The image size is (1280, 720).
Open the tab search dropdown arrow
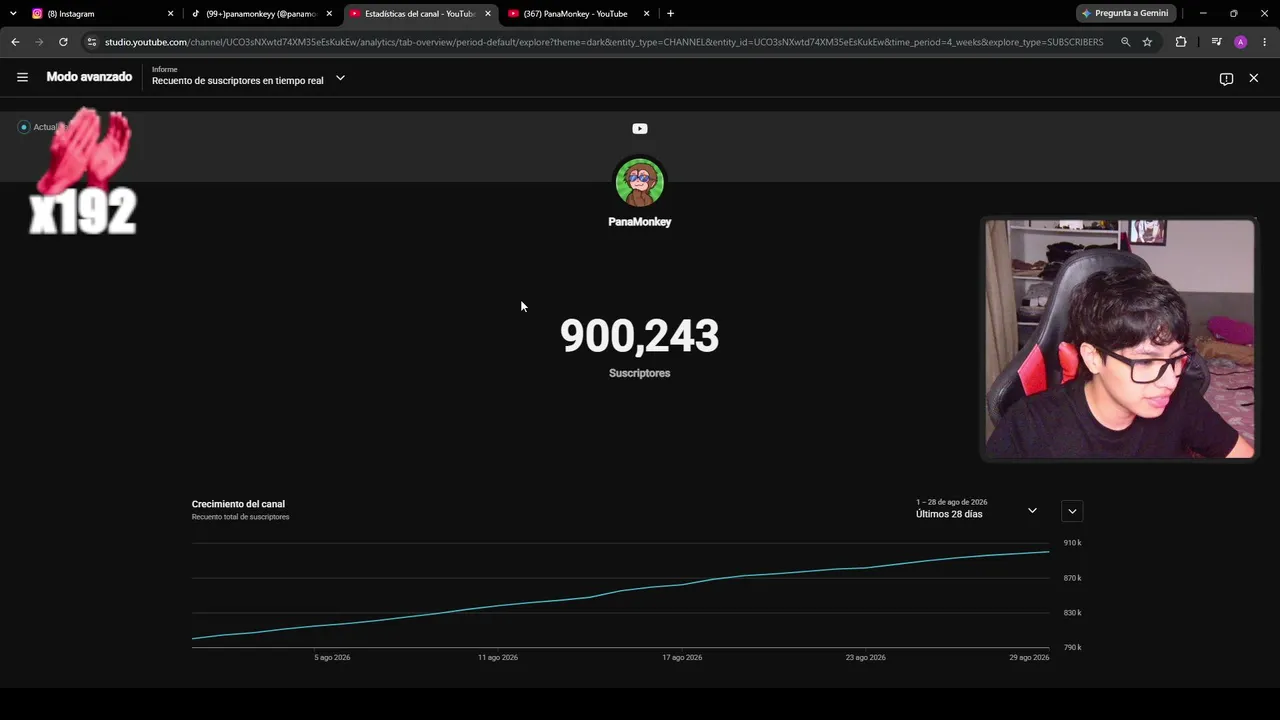pos(13,14)
